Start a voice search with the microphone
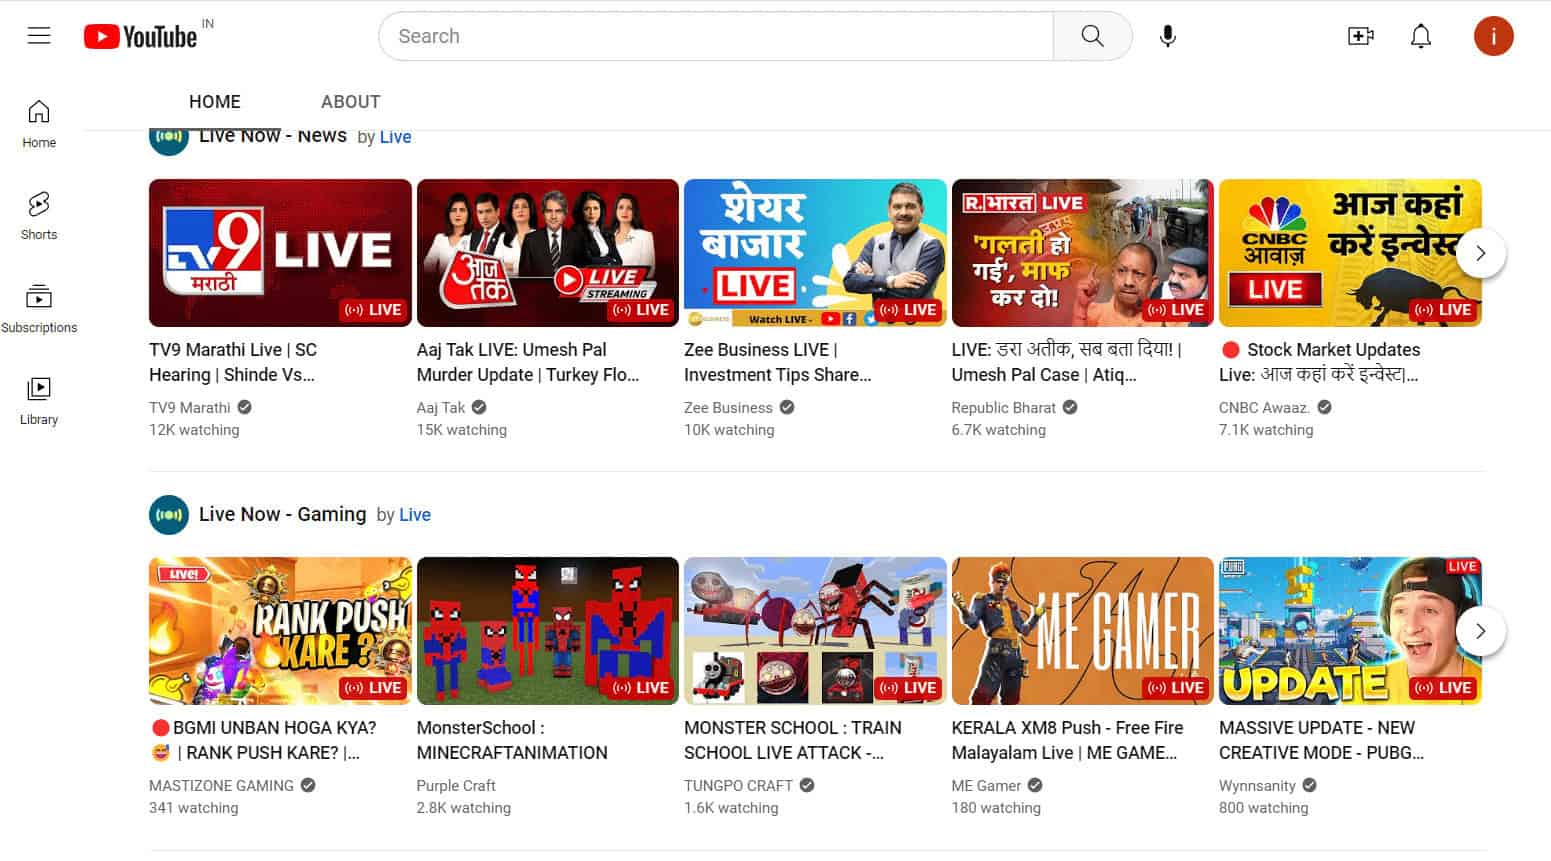 1166,35
